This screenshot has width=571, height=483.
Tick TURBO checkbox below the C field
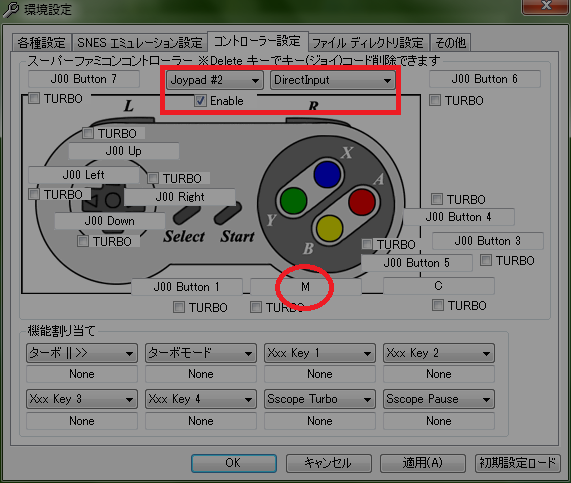tap(438, 305)
